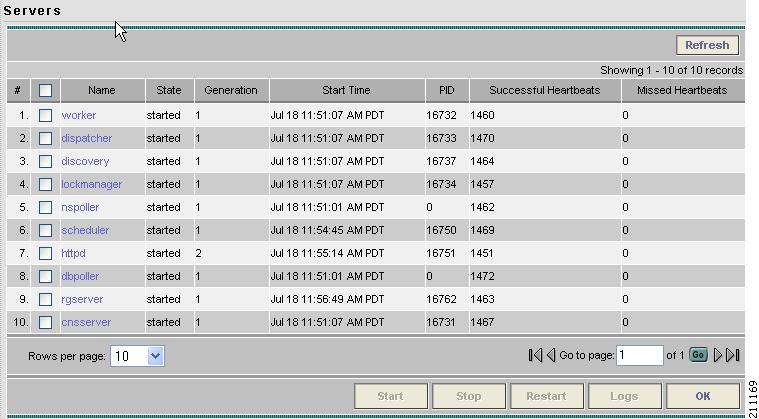Image resolution: width=759 pixels, height=419 pixels.
Task: Click PID value 16731
Action: (x=441, y=322)
